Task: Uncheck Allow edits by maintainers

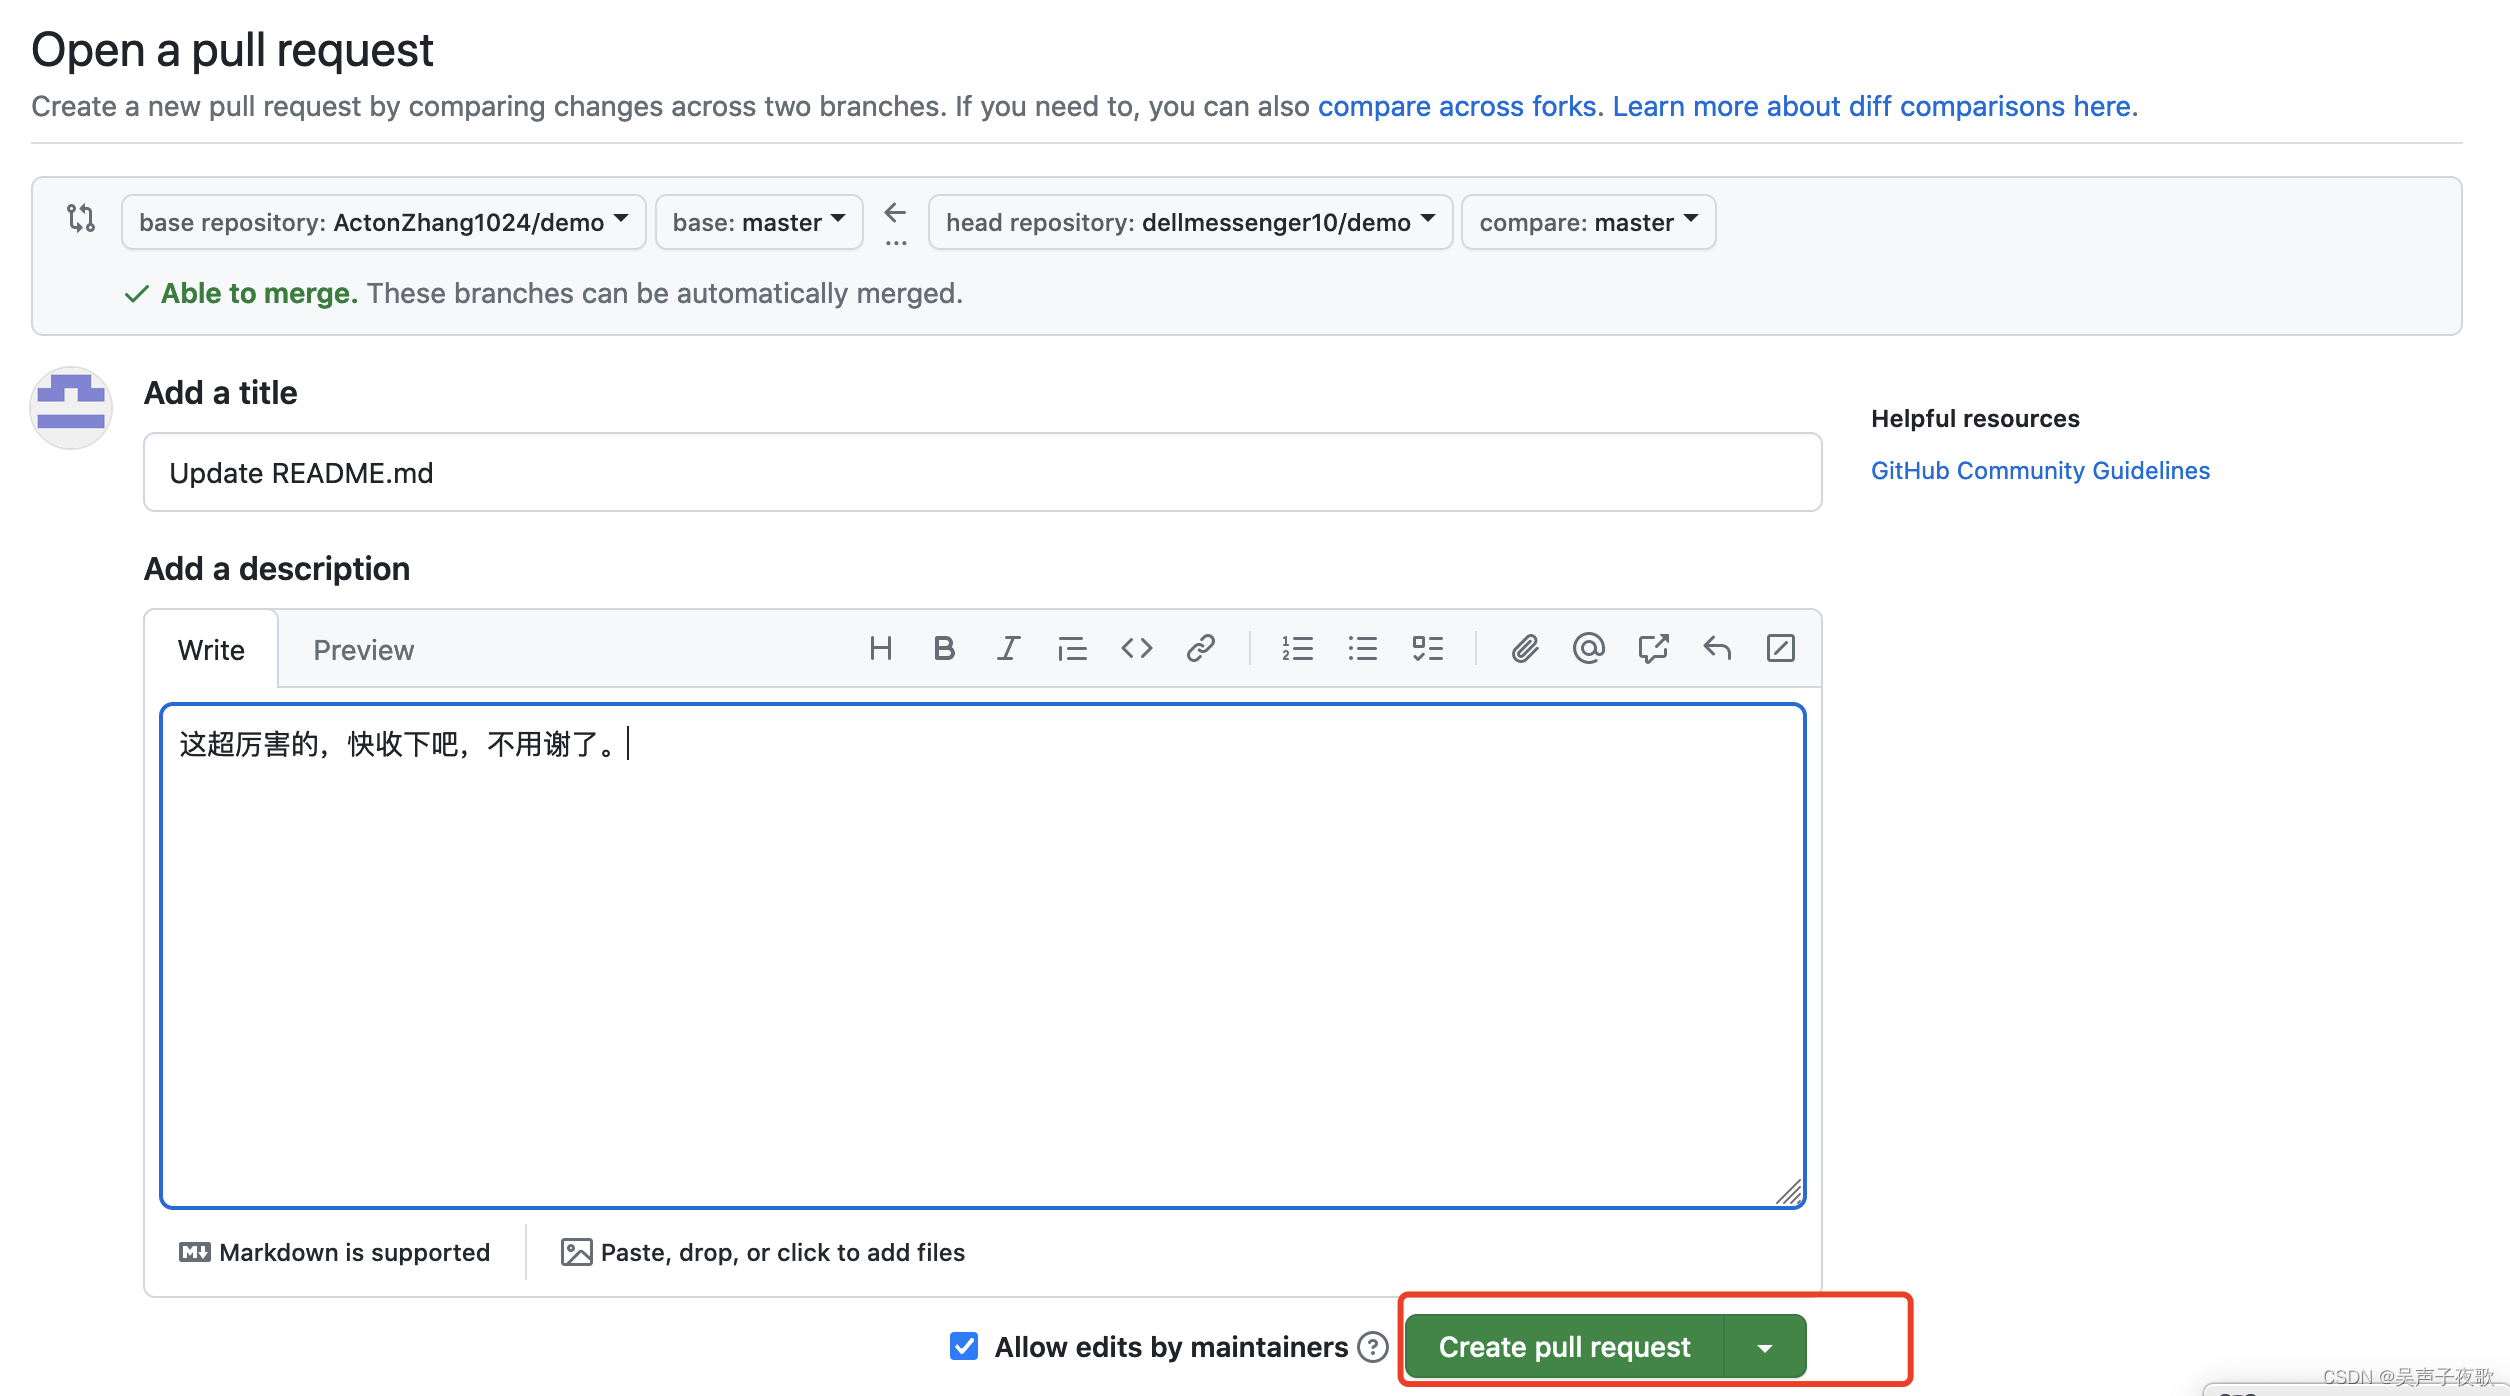Action: 964,1346
